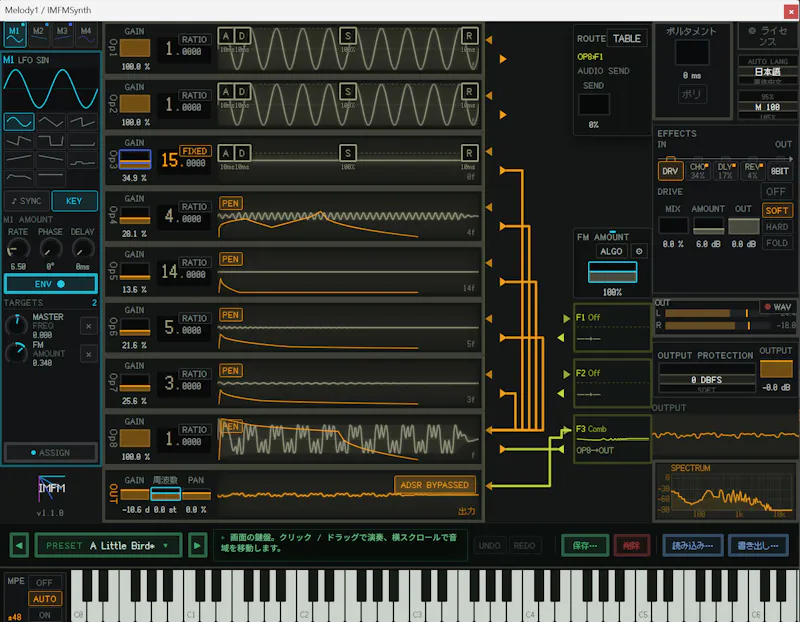Click the 保存 save button
This screenshot has width=800, height=622.
(x=585, y=545)
